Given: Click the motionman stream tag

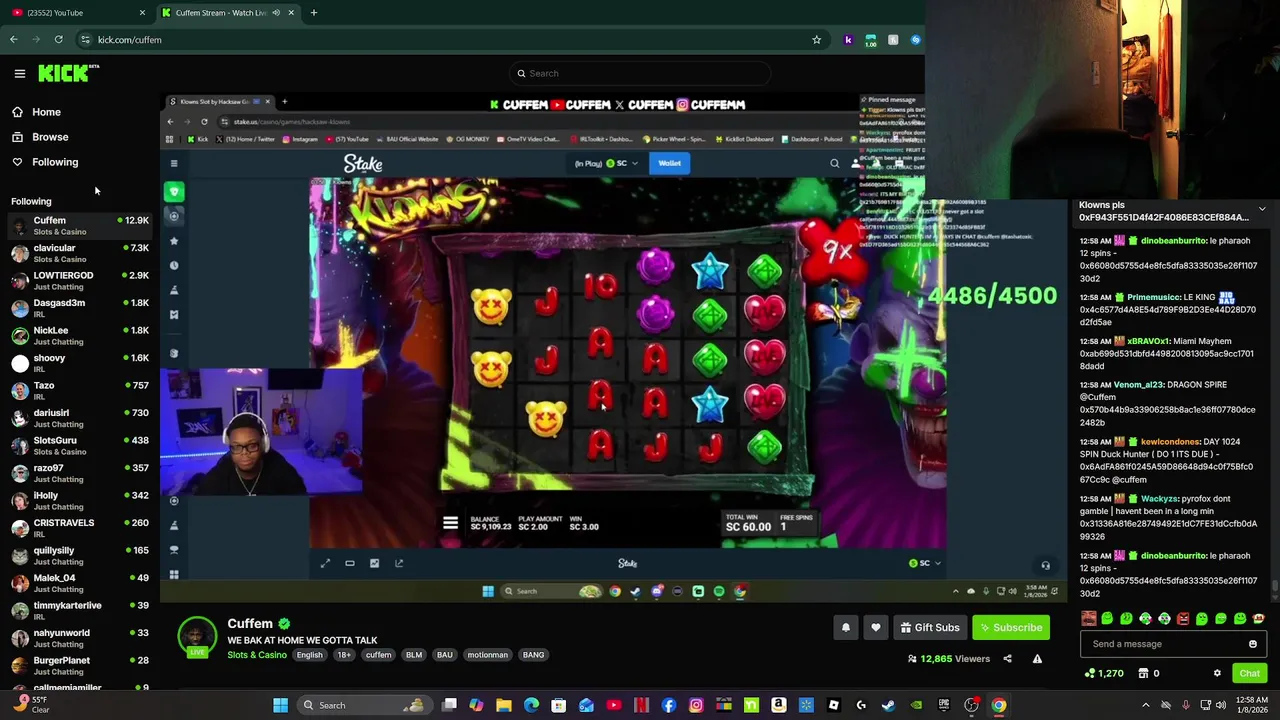Looking at the screenshot, I should click(488, 655).
